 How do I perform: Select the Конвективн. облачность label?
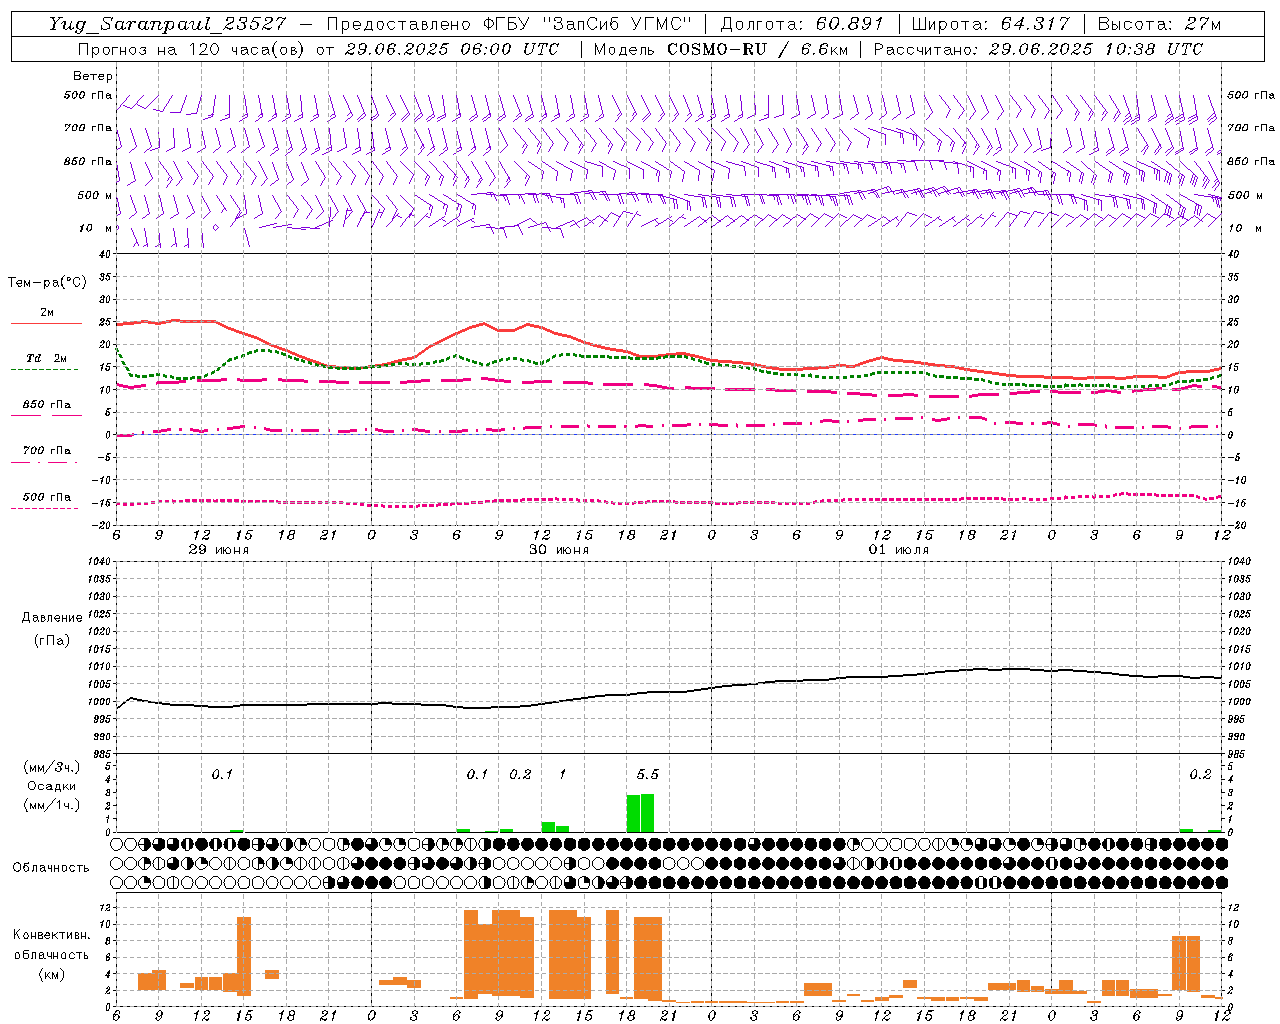[x=51, y=944]
